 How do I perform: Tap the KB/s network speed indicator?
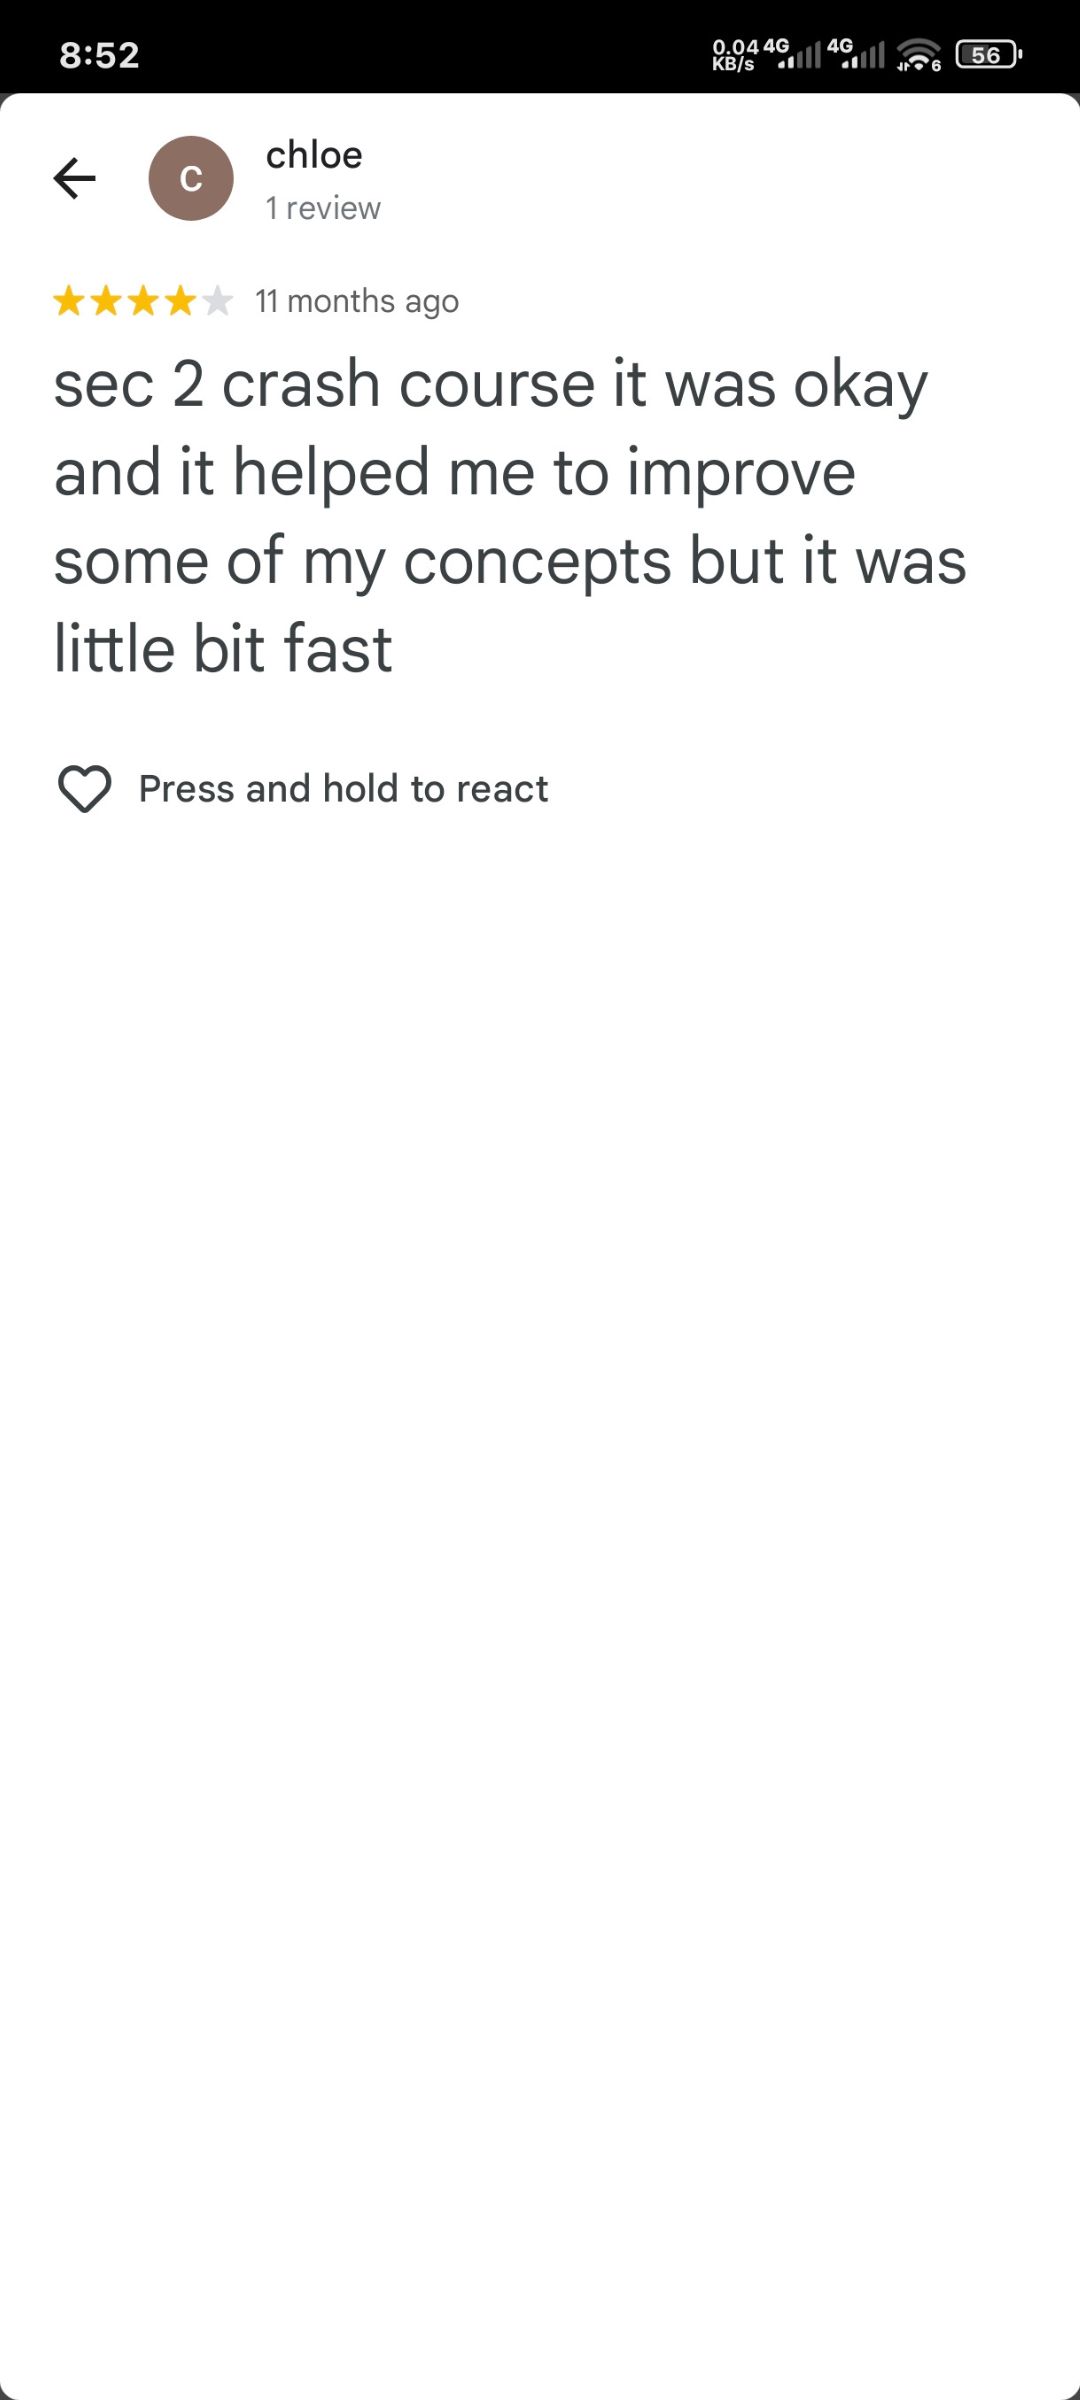click(x=734, y=55)
